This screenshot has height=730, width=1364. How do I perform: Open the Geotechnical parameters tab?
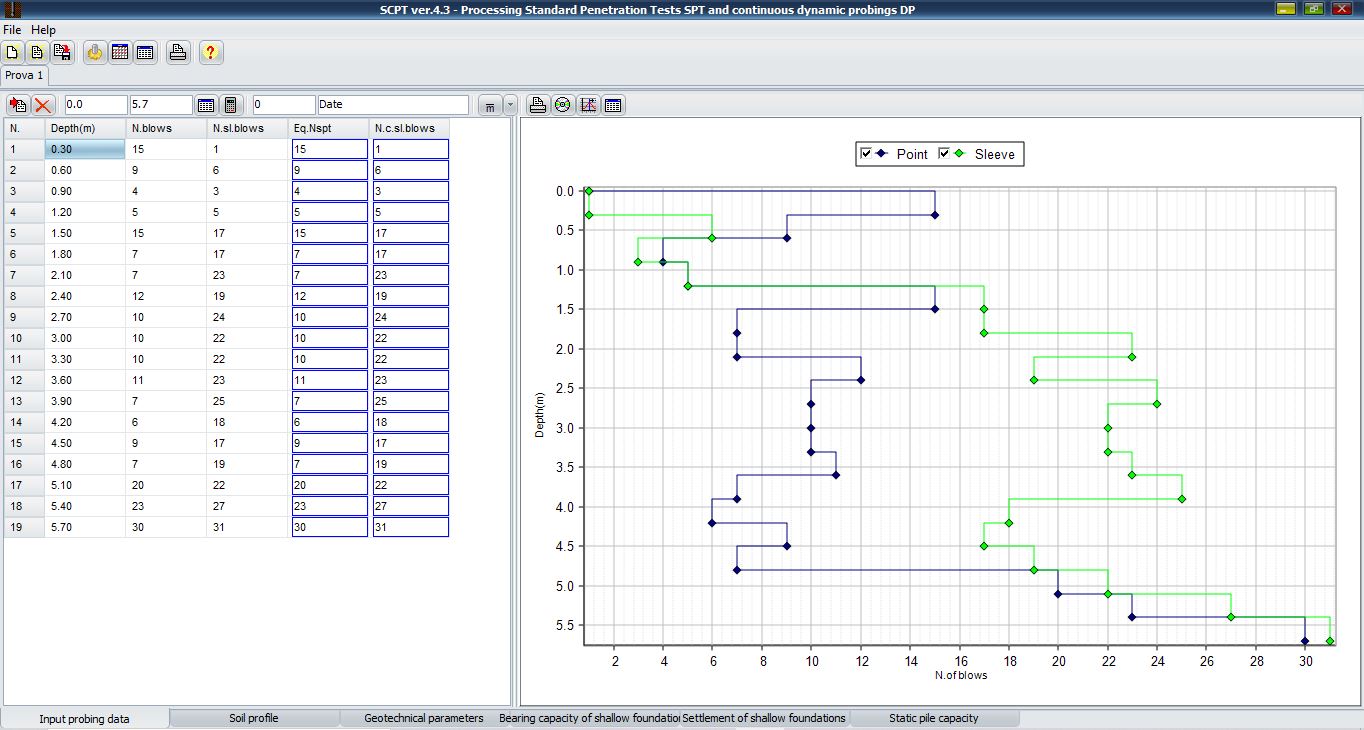pyautogui.click(x=423, y=718)
